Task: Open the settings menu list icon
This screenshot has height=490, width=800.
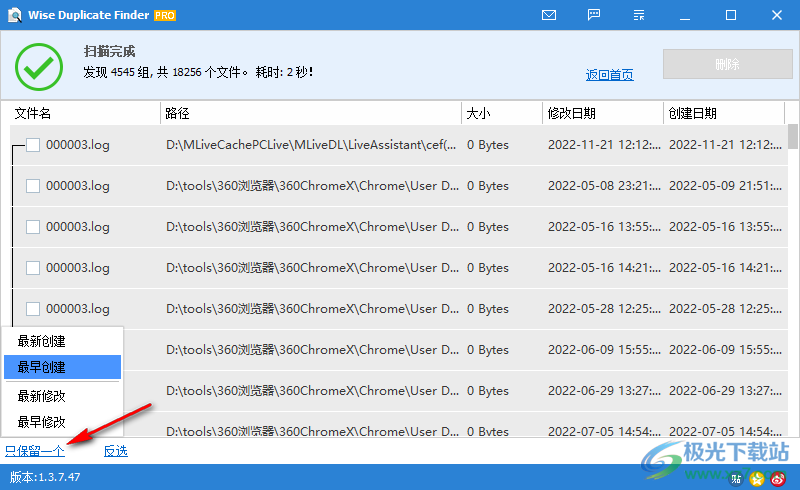Action: point(639,15)
